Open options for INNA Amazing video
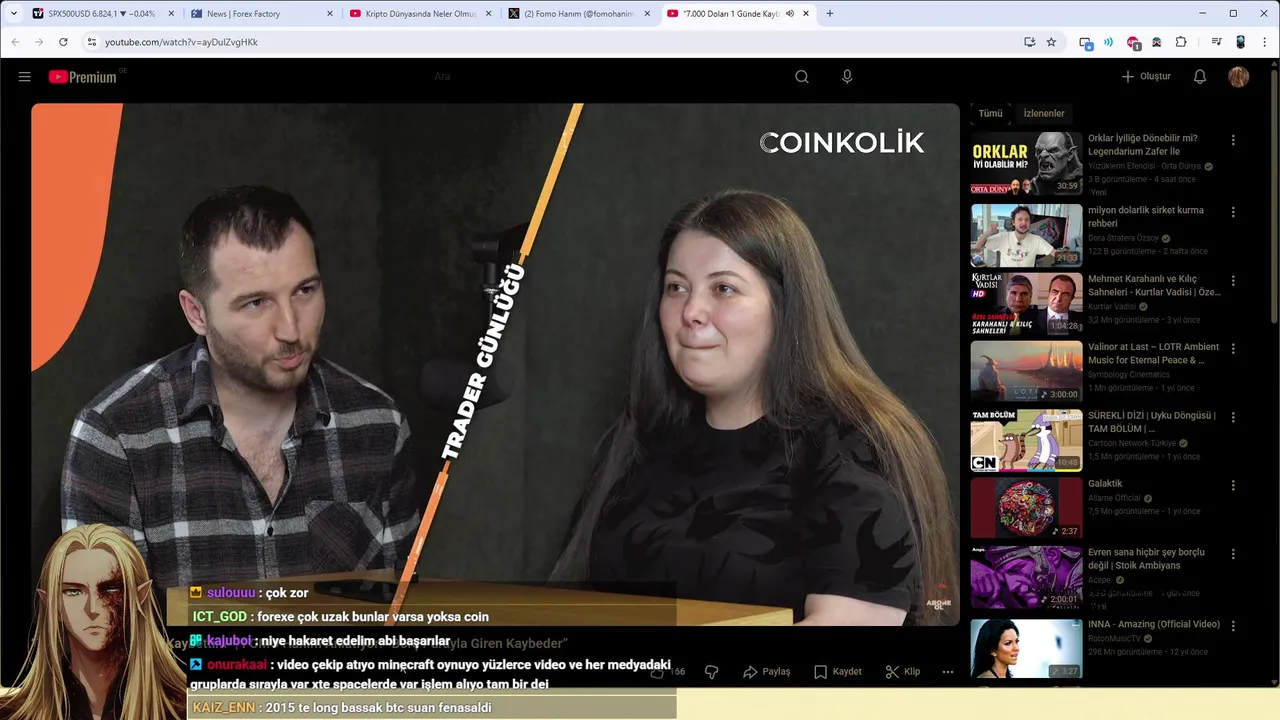This screenshot has height=720, width=1280. [1233, 625]
